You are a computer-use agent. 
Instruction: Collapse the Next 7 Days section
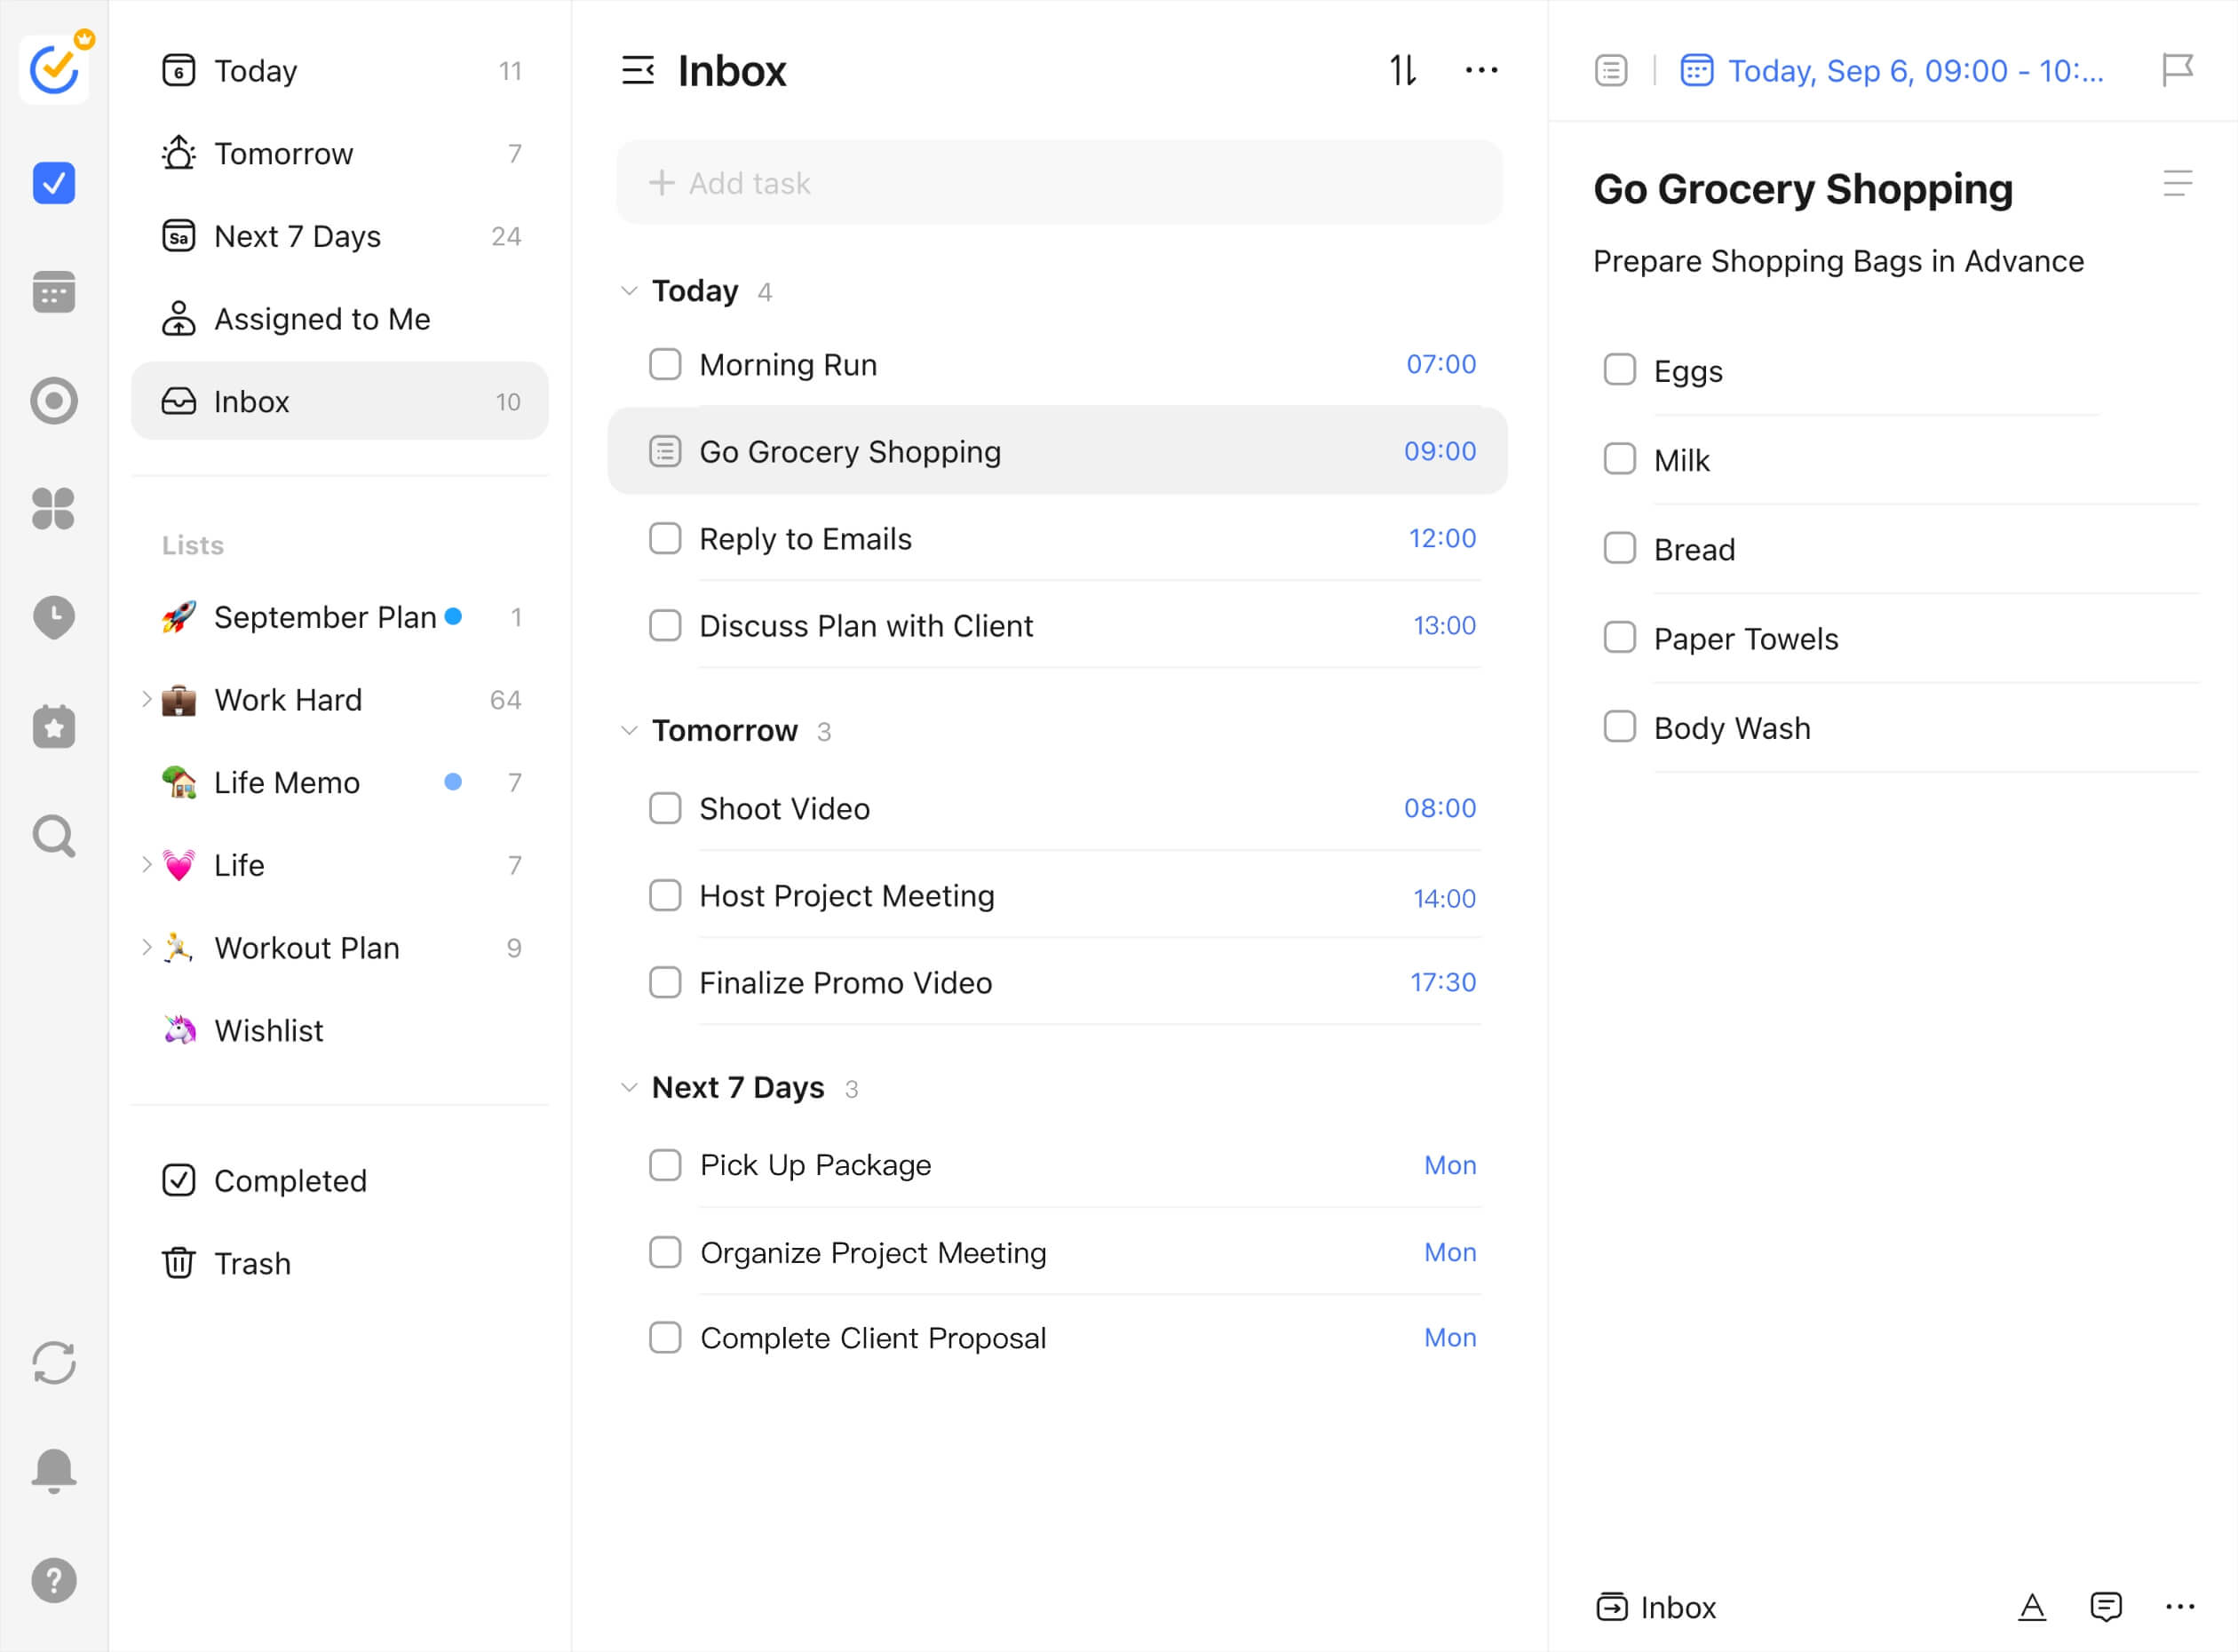coord(629,1087)
